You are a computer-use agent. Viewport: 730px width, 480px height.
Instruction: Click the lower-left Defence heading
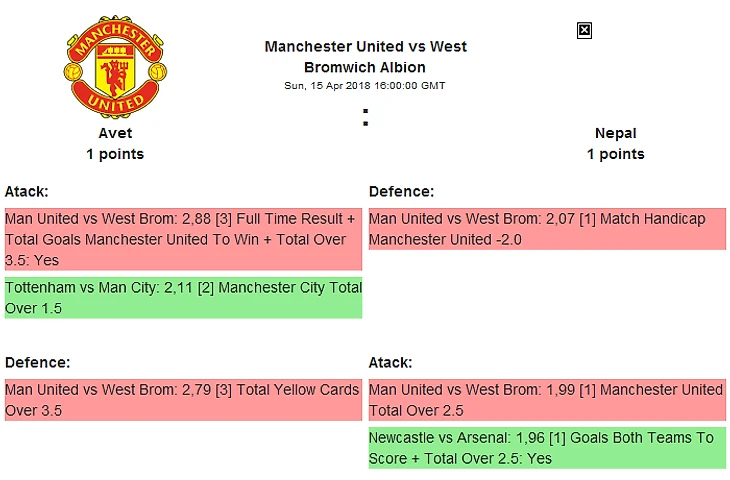37,363
